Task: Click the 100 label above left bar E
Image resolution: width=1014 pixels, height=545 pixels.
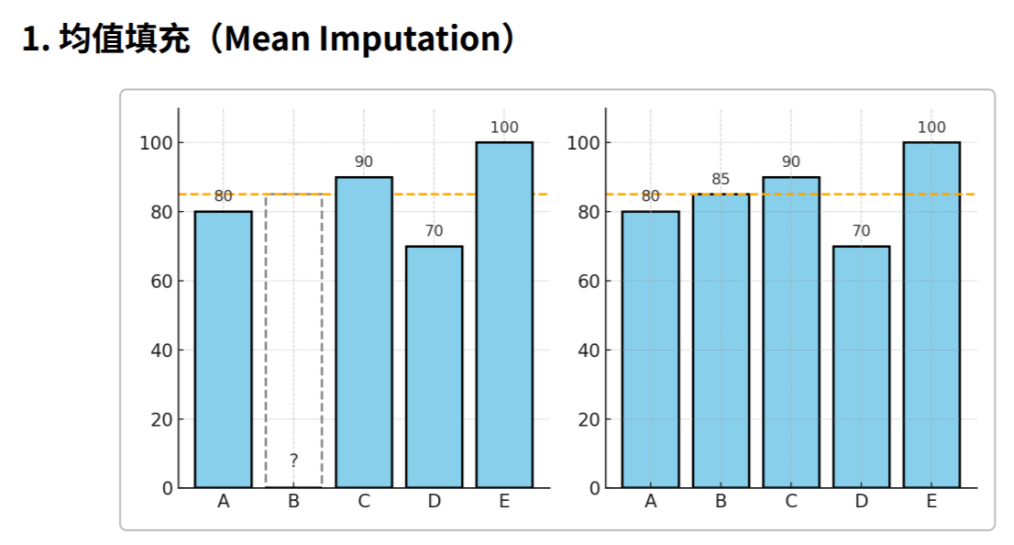Action: [x=504, y=127]
